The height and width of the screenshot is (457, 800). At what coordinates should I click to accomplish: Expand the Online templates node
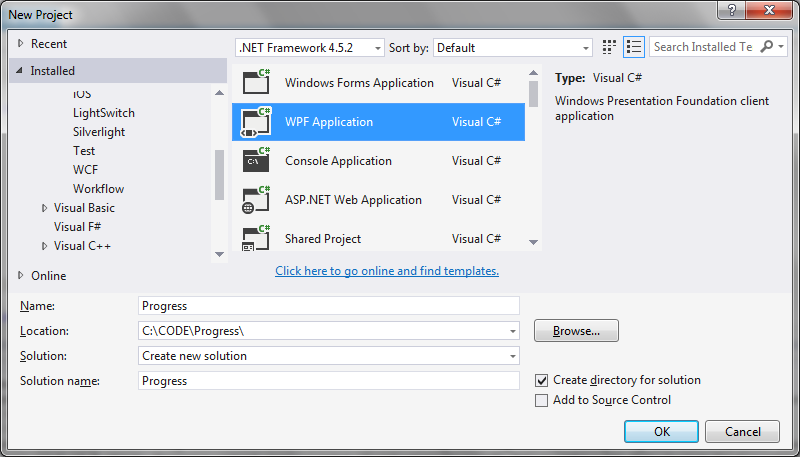pos(20,275)
